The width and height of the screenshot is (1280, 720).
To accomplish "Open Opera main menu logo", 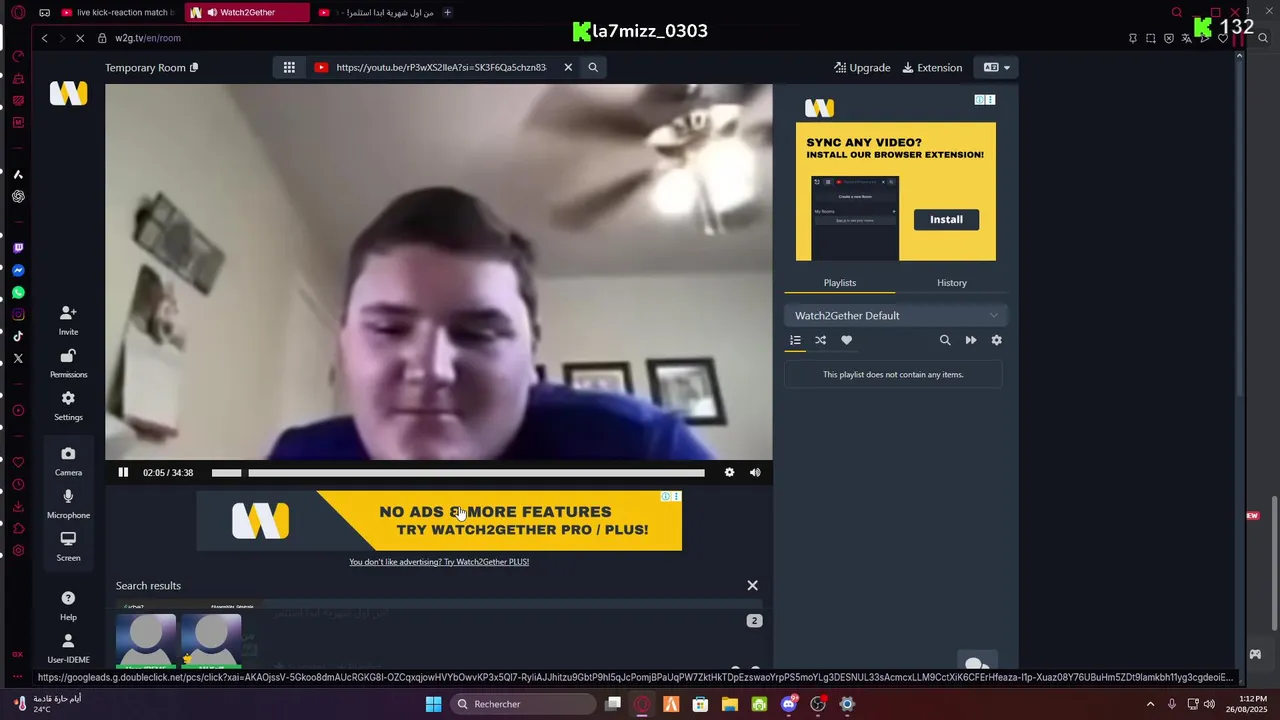I will [x=18, y=12].
